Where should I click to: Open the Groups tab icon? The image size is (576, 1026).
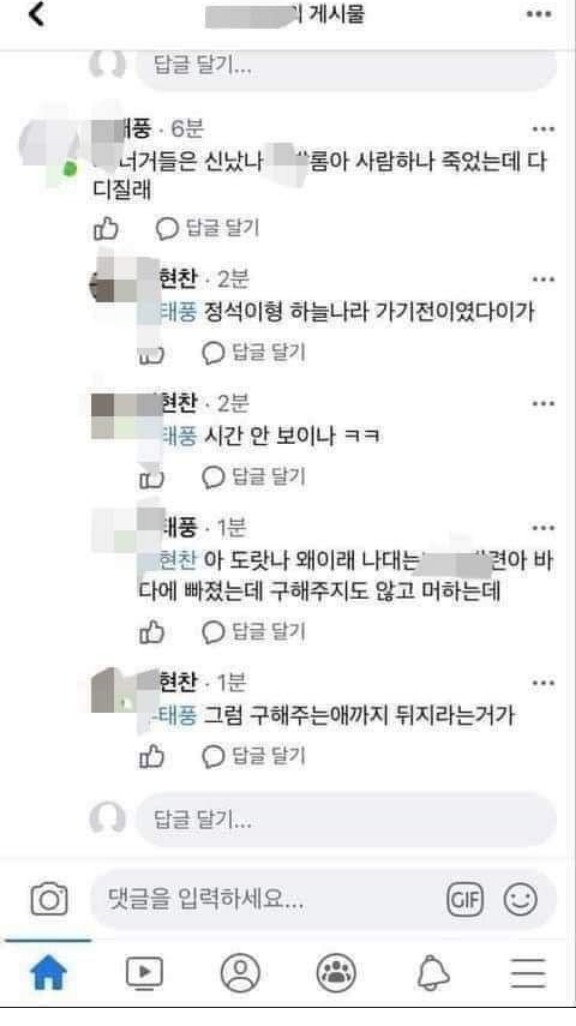pyautogui.click(x=336, y=973)
